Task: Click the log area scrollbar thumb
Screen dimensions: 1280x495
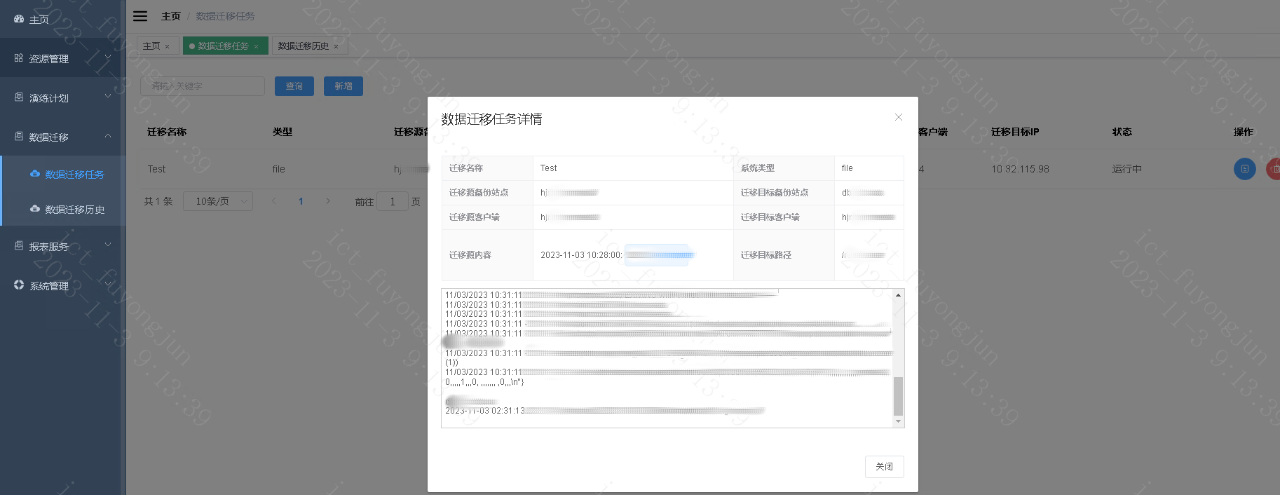Action: (x=898, y=397)
